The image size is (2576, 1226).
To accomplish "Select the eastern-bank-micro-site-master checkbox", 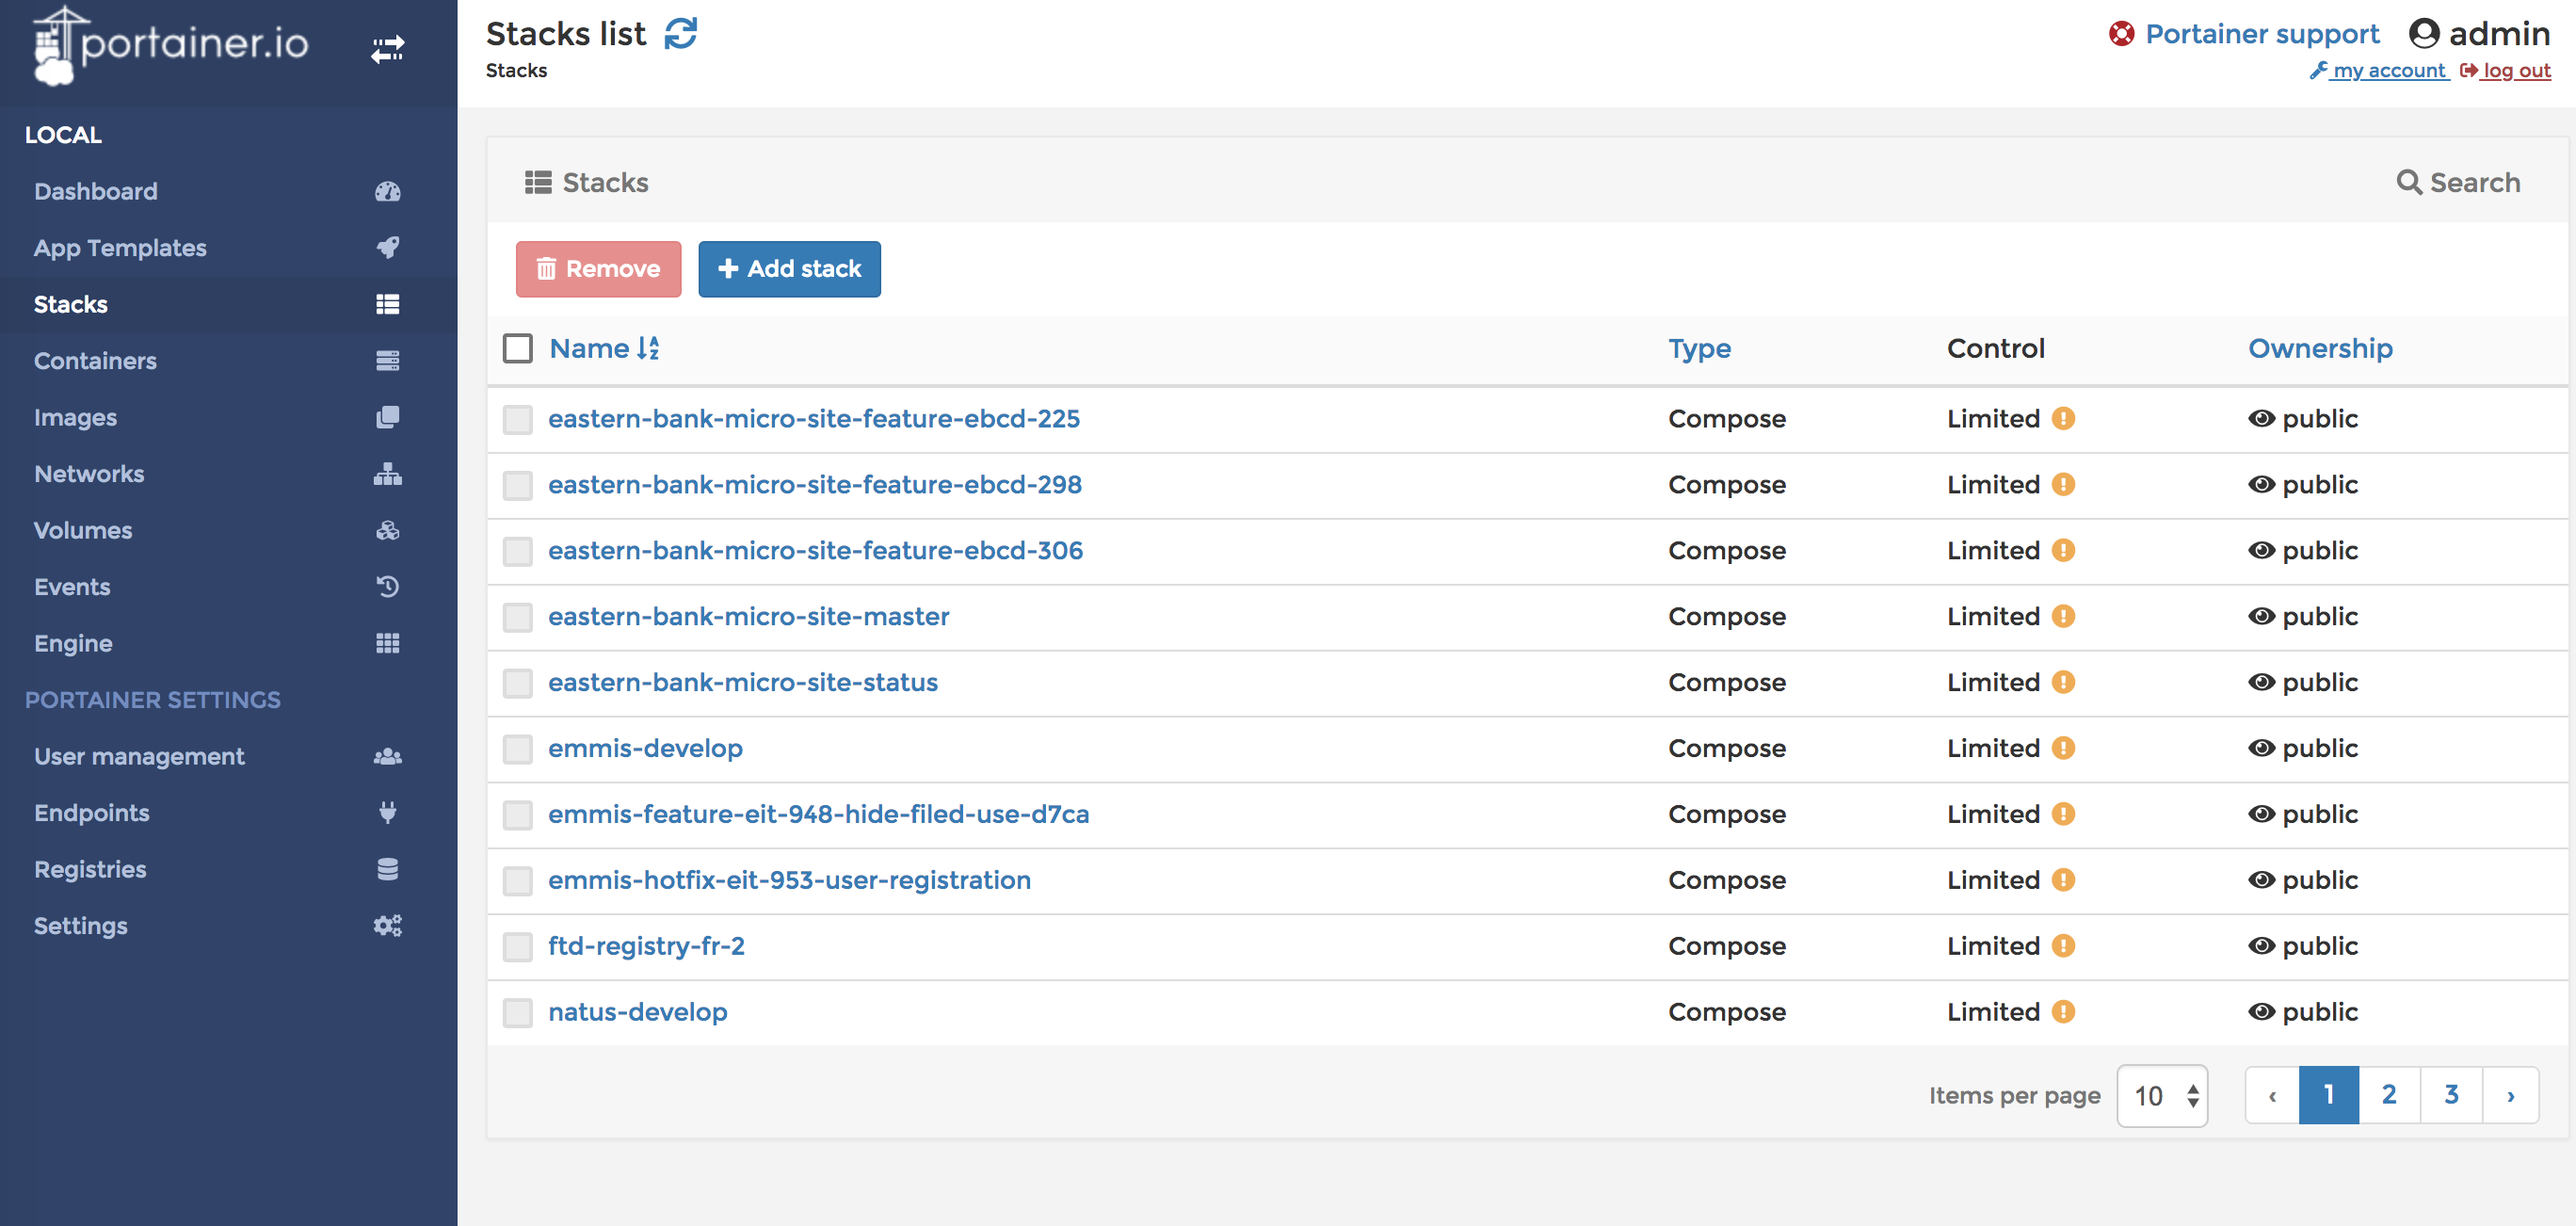I will [518, 617].
